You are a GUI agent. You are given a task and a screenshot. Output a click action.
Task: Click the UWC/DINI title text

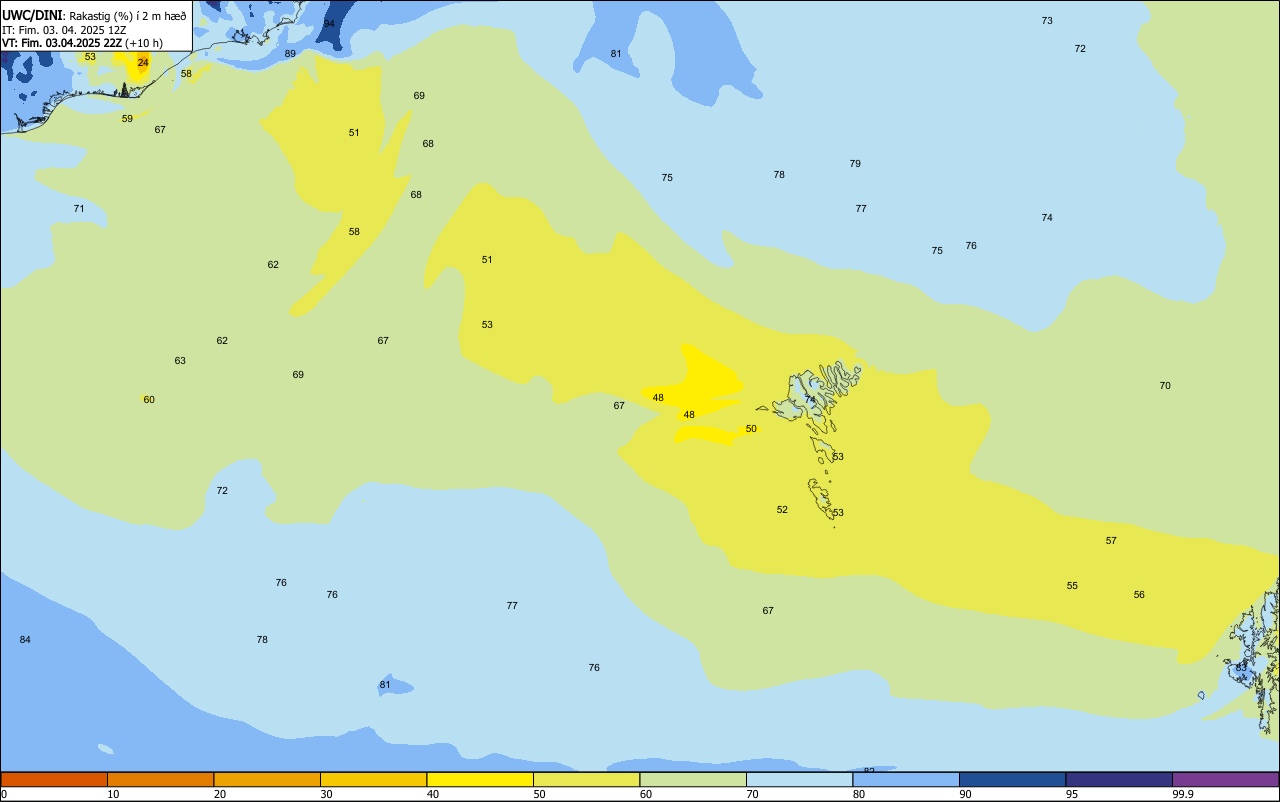pos(32,16)
